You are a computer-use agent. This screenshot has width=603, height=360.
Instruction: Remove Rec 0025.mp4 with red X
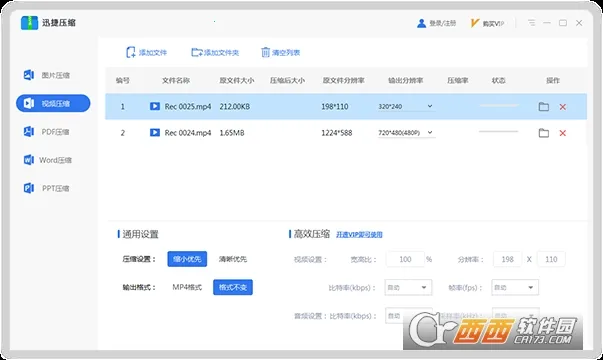(563, 107)
